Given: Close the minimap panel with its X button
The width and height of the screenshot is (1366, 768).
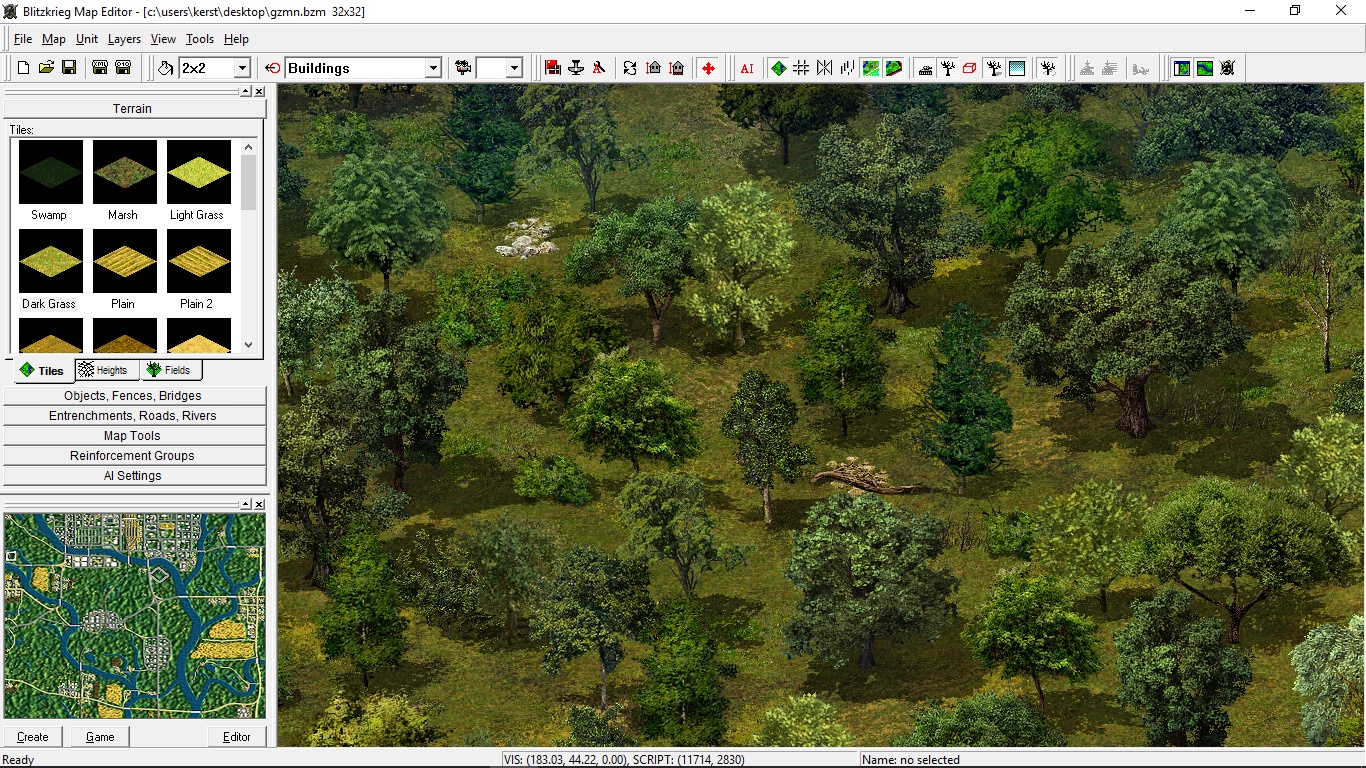Looking at the screenshot, I should pyautogui.click(x=259, y=503).
